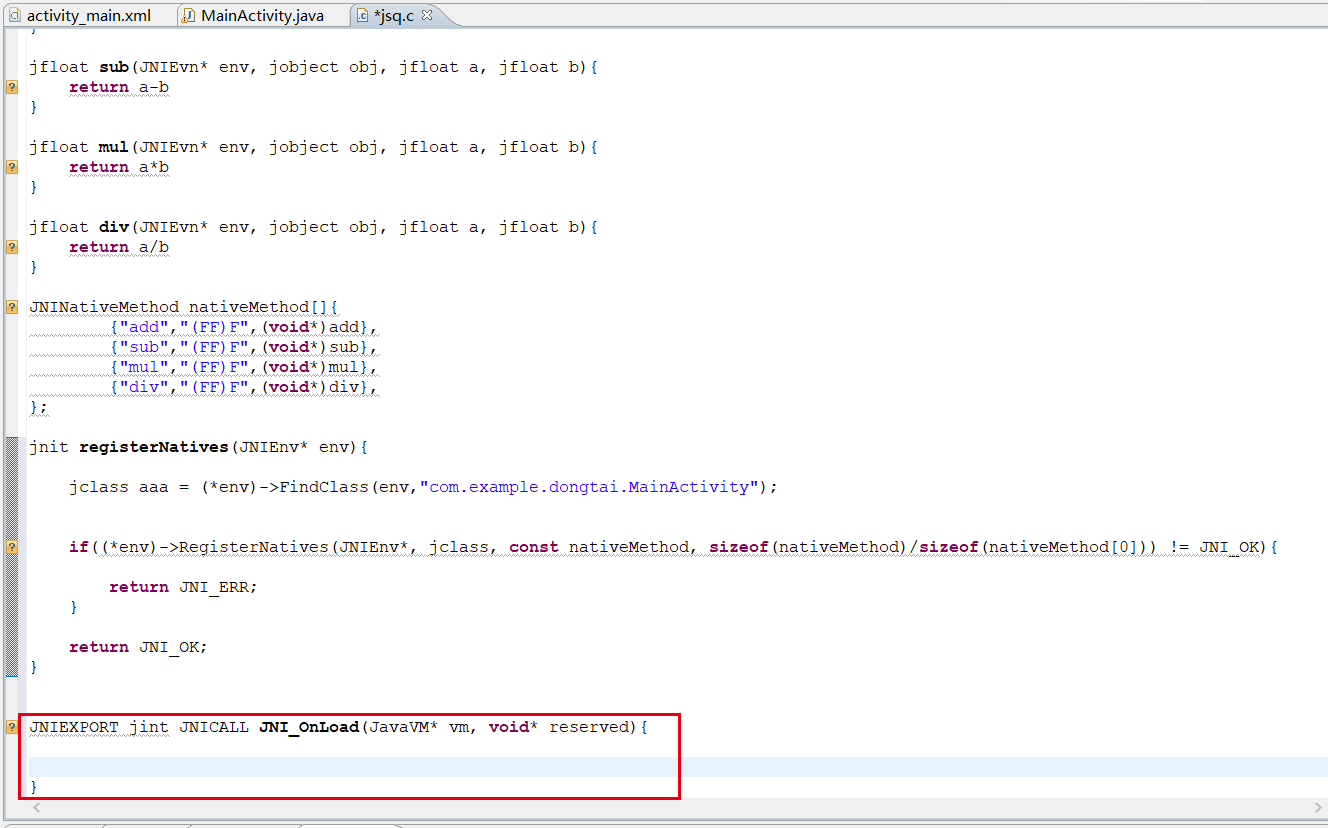The image size is (1328, 828).
Task: Close the jsq.c tab with its X
Action: (x=427, y=15)
